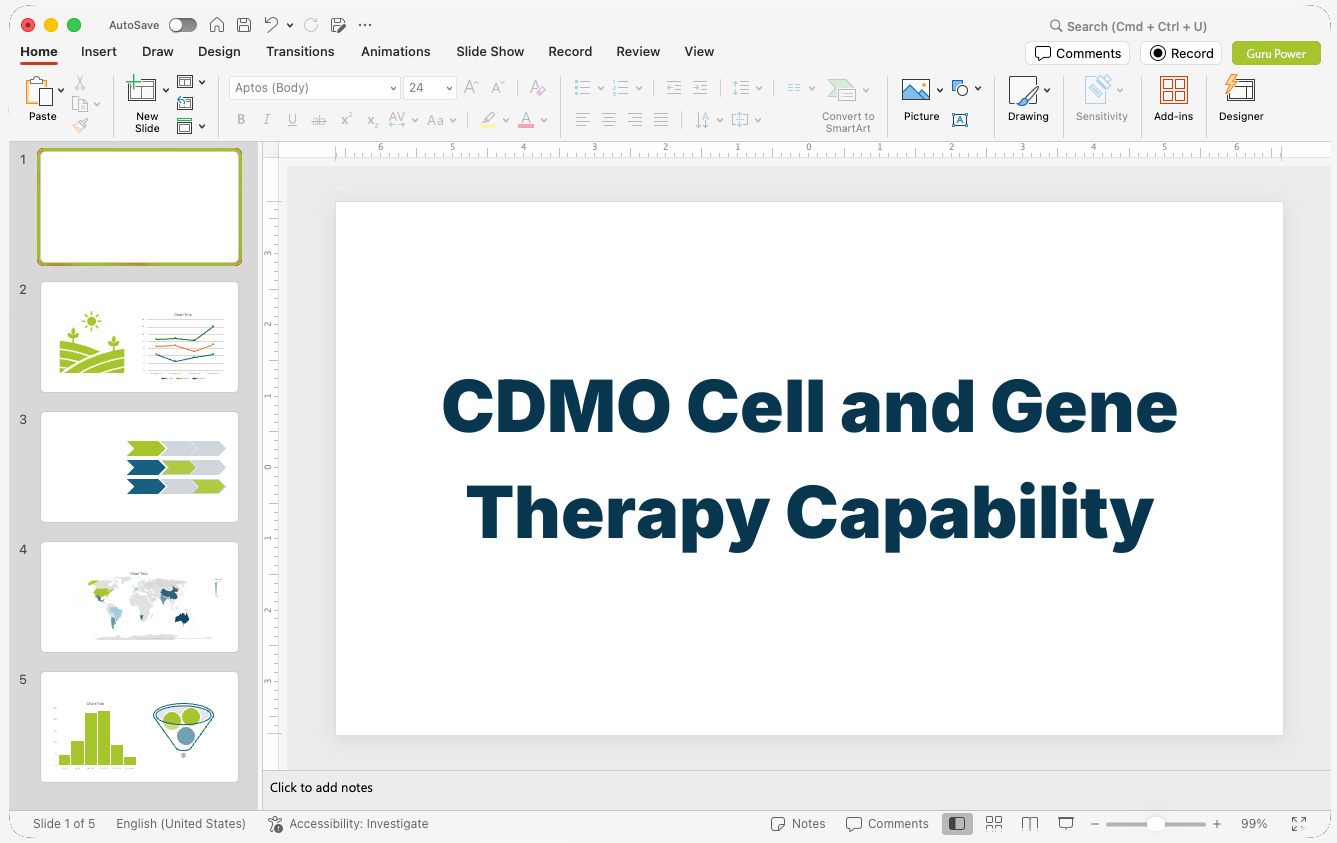
Task: Click the Comments button at top right
Action: click(x=1077, y=53)
